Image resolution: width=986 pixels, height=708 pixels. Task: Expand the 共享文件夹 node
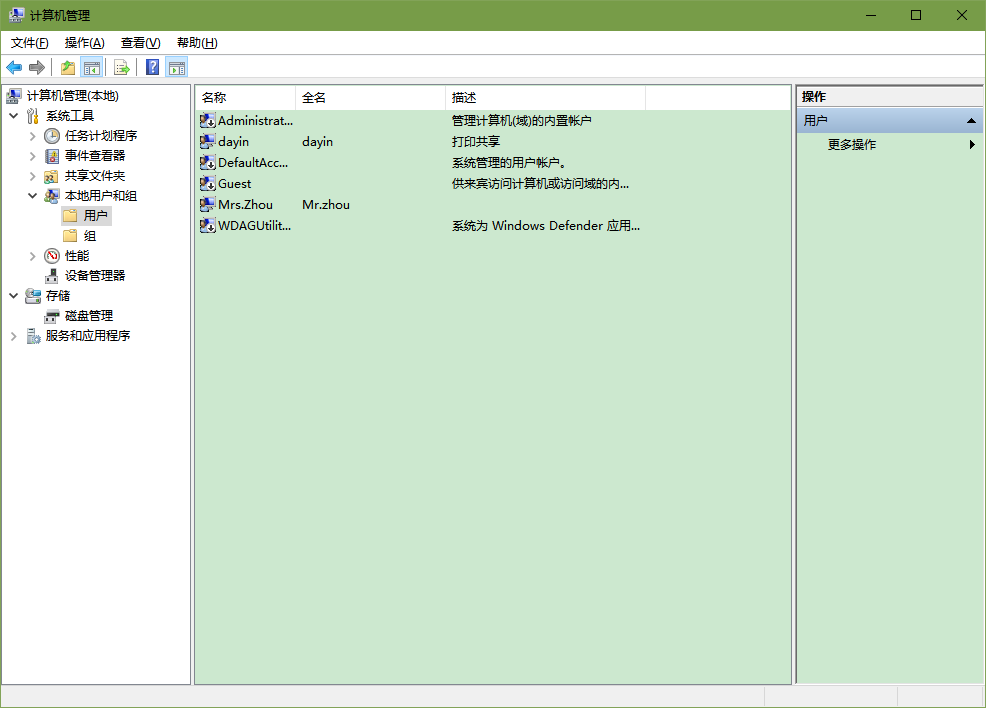tap(33, 176)
